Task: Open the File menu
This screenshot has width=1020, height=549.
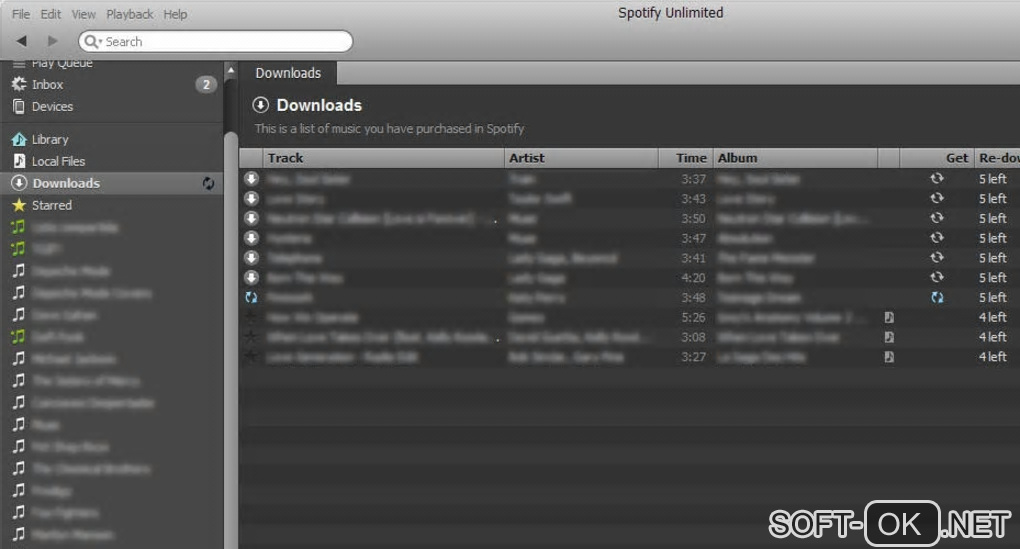Action: [21, 14]
